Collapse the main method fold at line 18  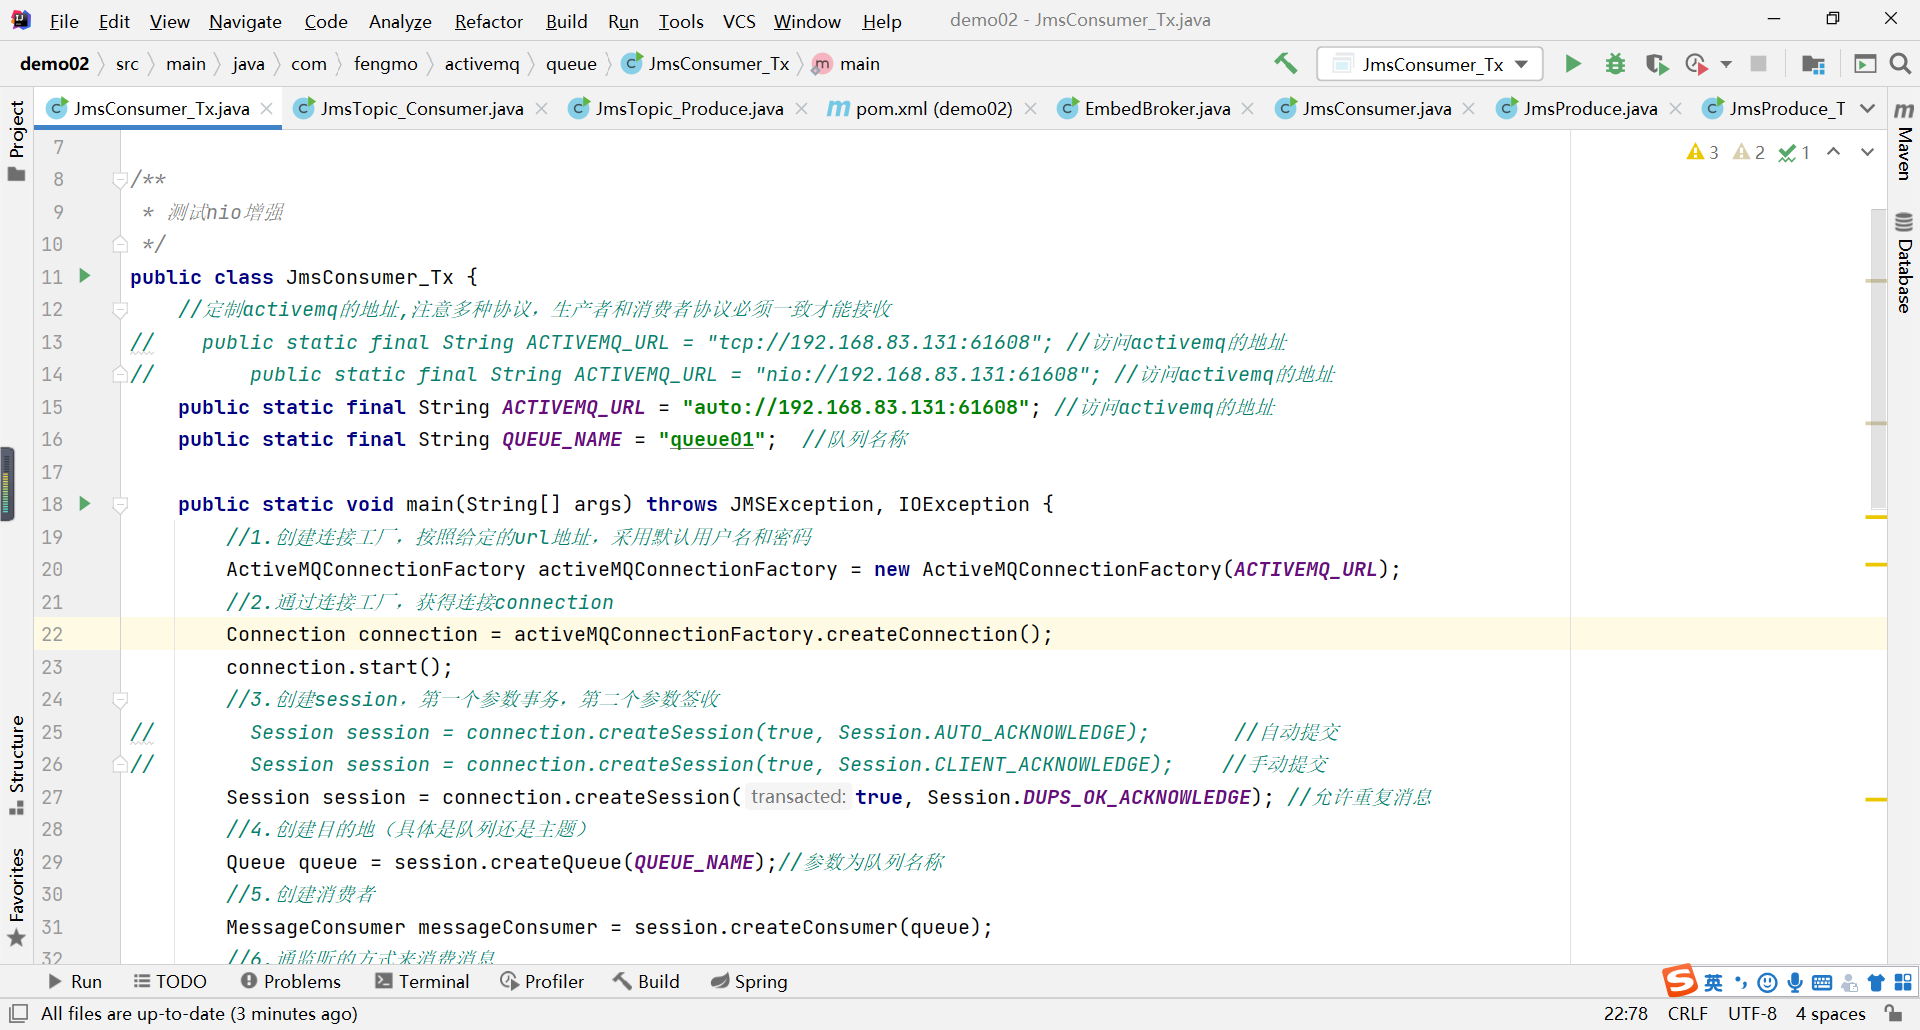tap(120, 505)
